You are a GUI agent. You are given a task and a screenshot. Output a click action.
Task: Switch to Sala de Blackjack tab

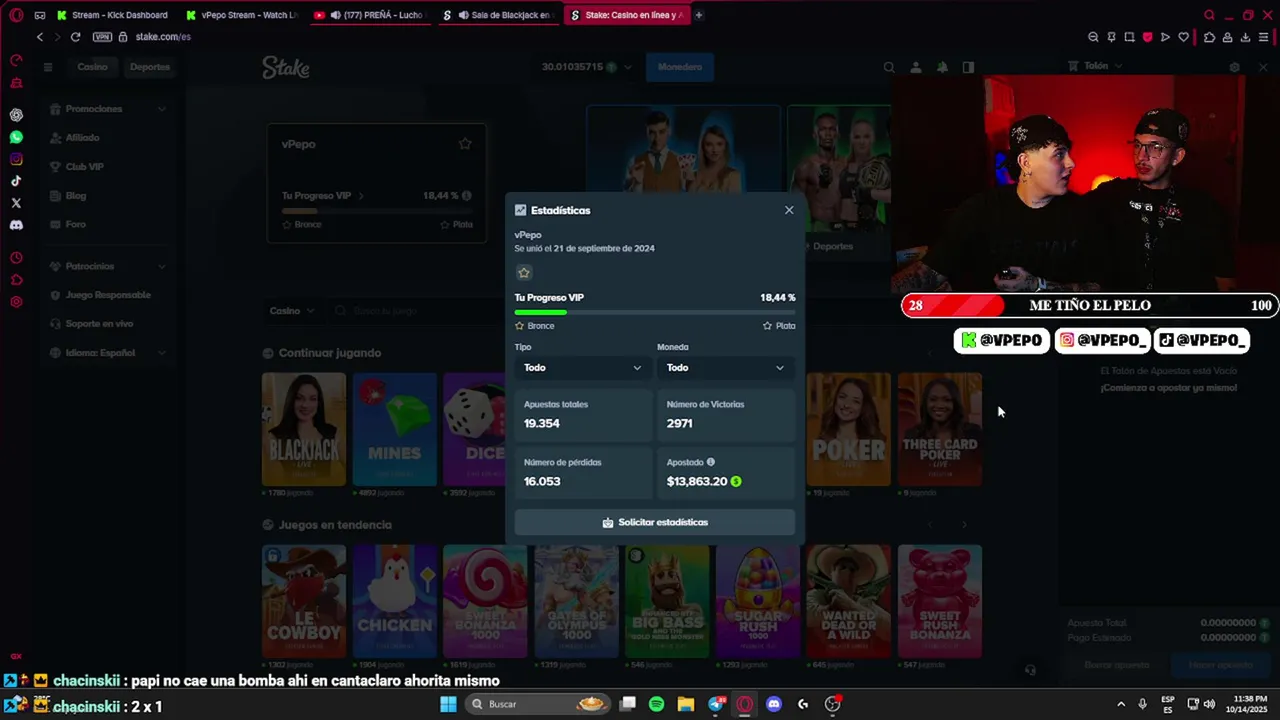tap(499, 15)
